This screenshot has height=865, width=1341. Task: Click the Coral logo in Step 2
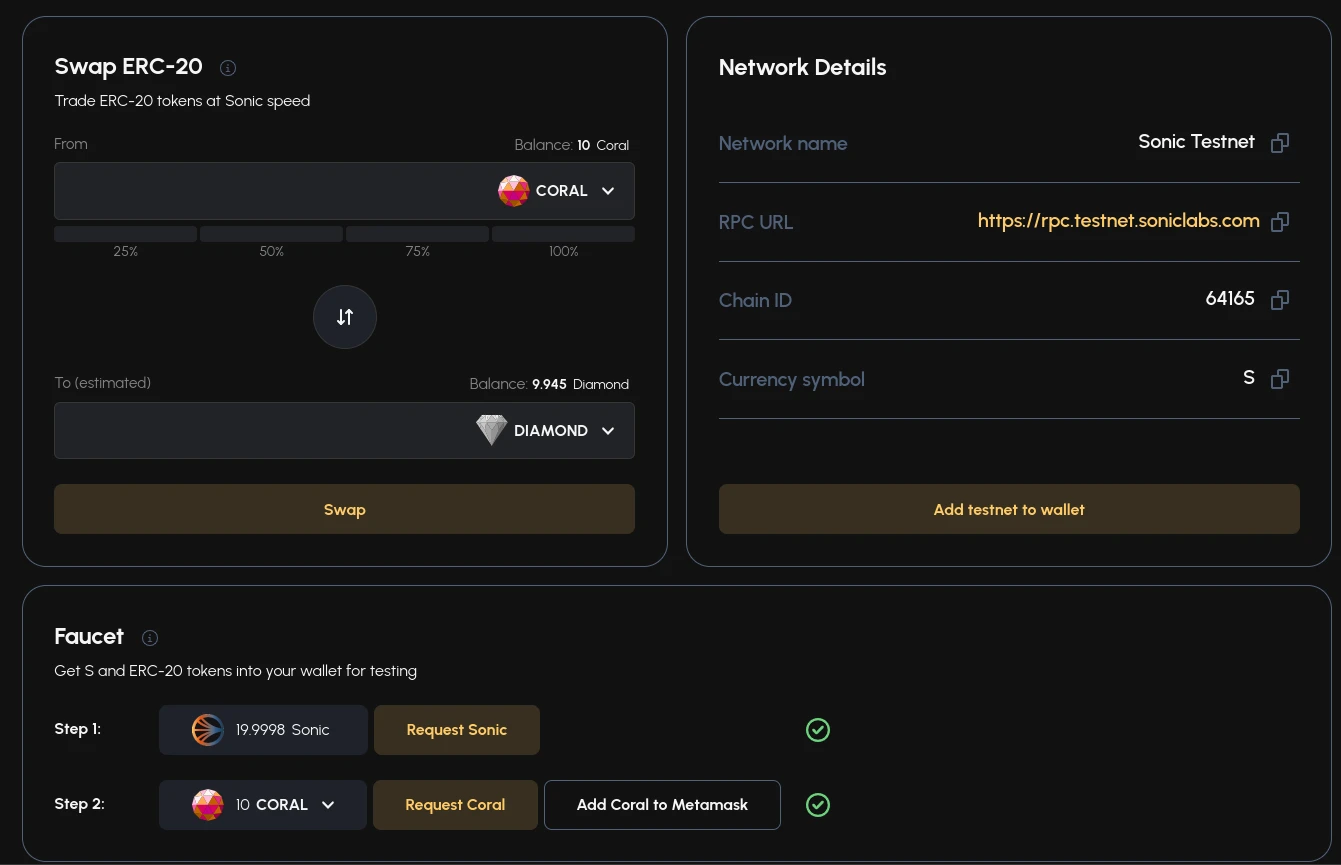coord(208,805)
